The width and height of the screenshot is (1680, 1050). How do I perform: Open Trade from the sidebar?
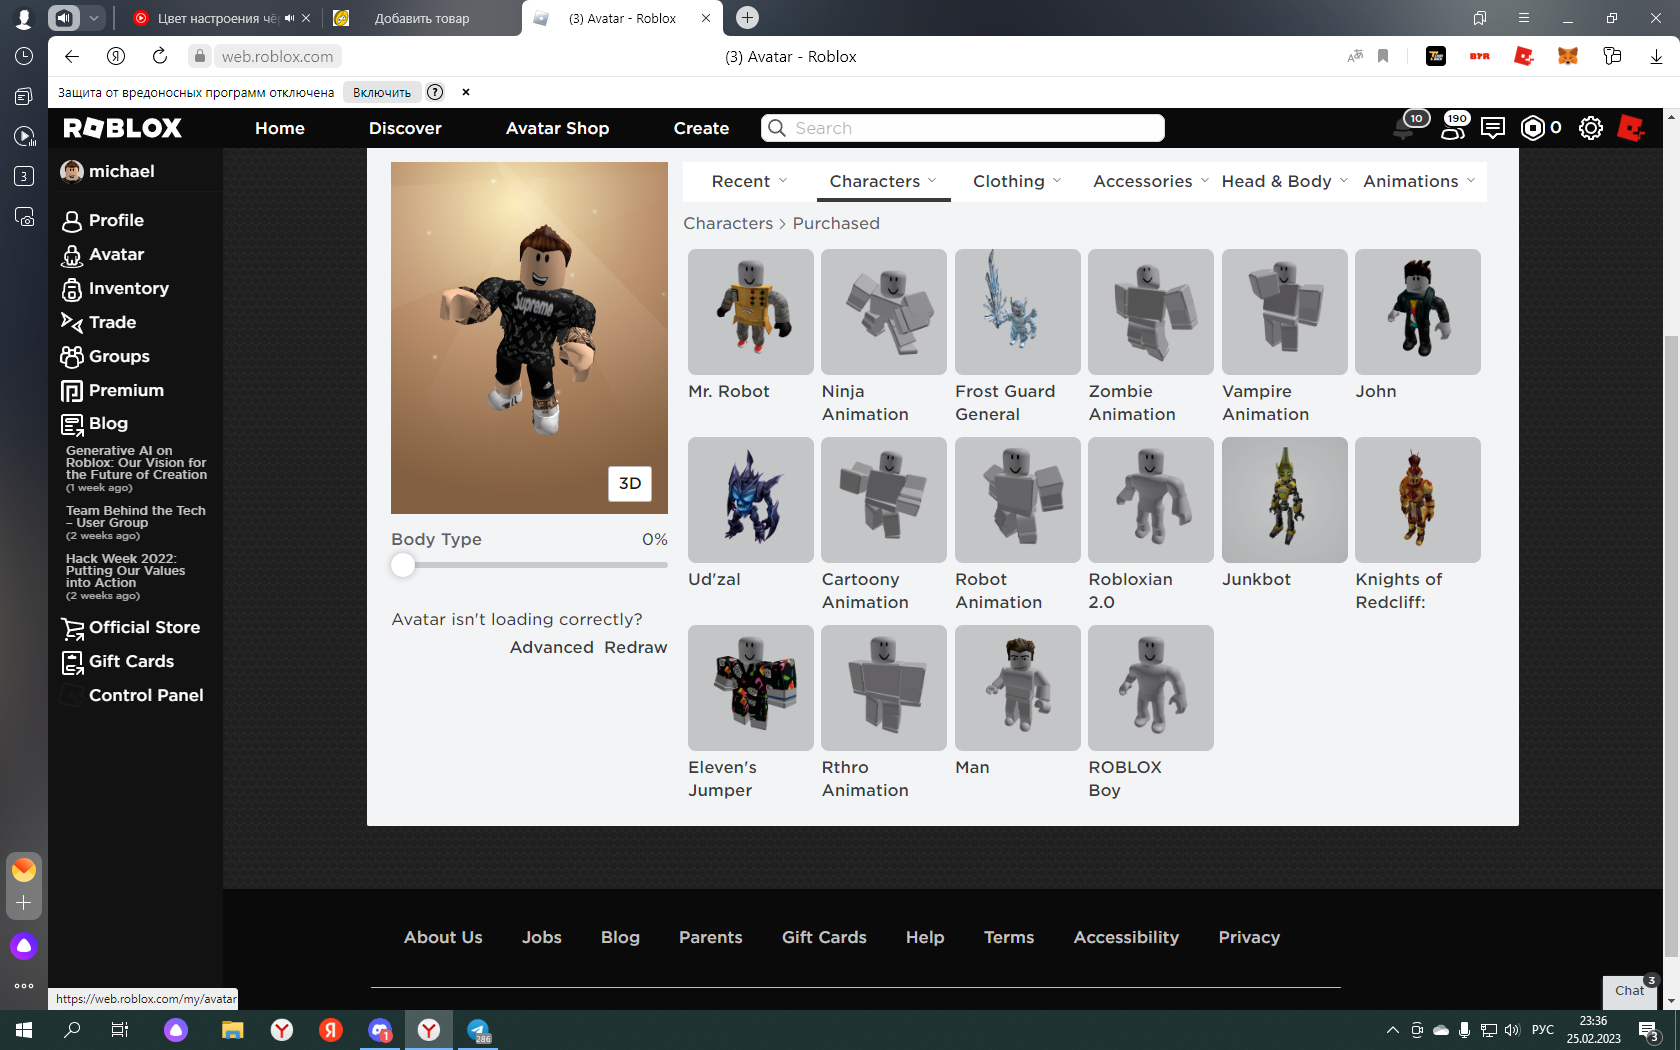tap(112, 322)
